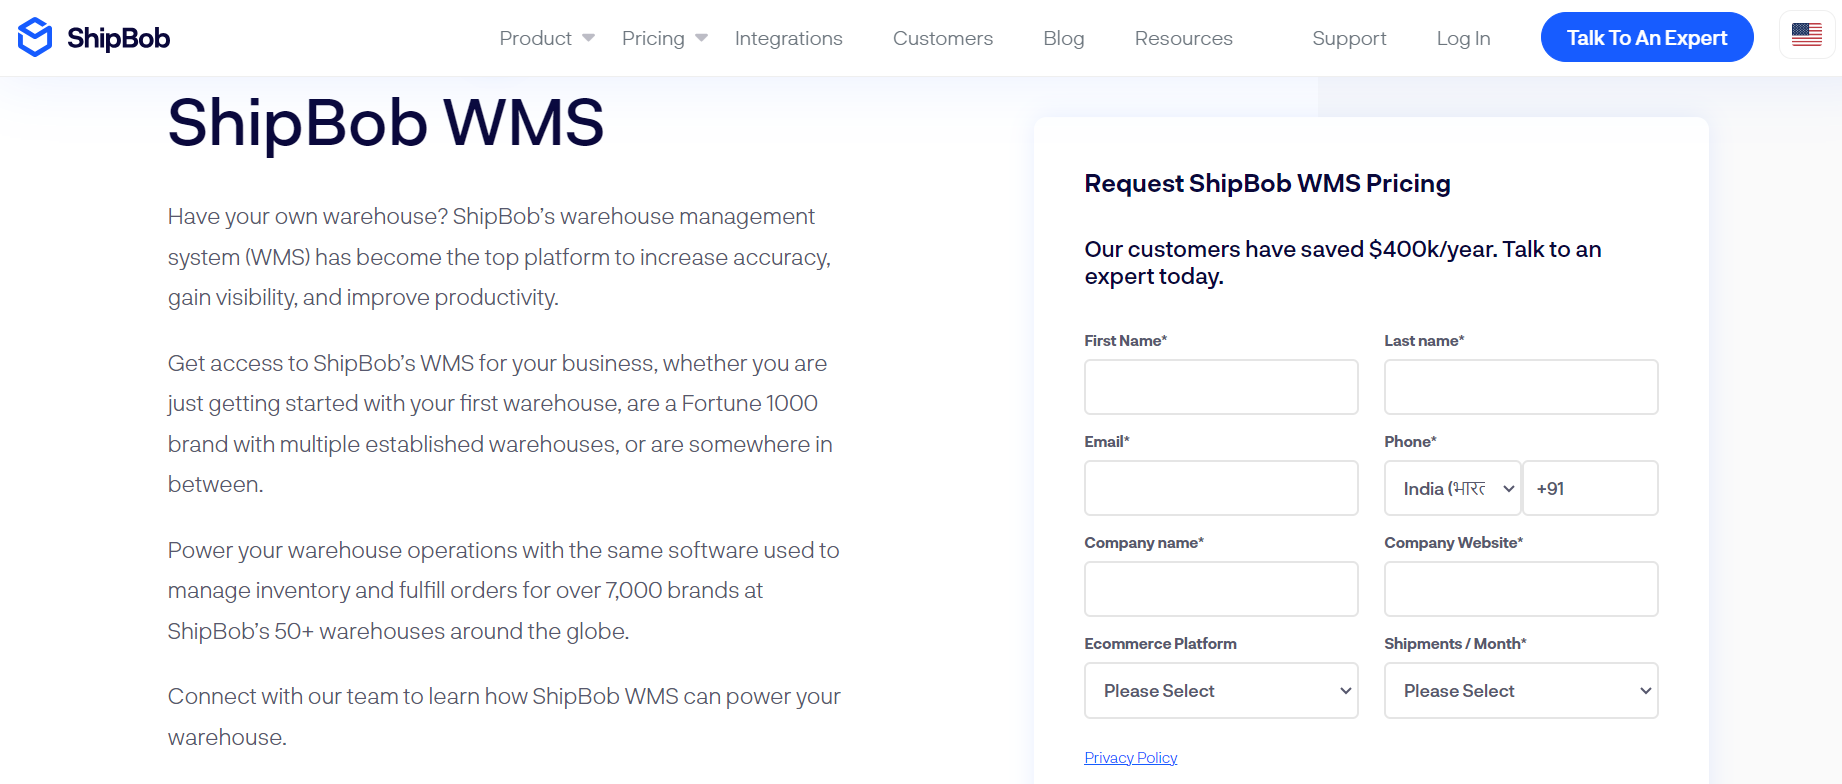Click inside the Last name field

pyautogui.click(x=1520, y=387)
